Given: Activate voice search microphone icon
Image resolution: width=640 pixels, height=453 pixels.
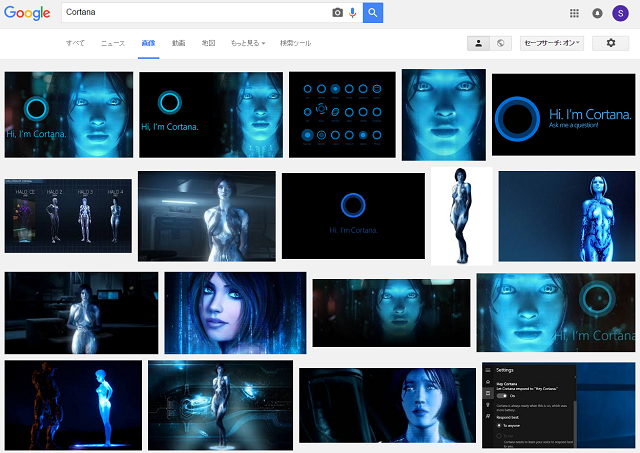Looking at the screenshot, I should tap(353, 13).
